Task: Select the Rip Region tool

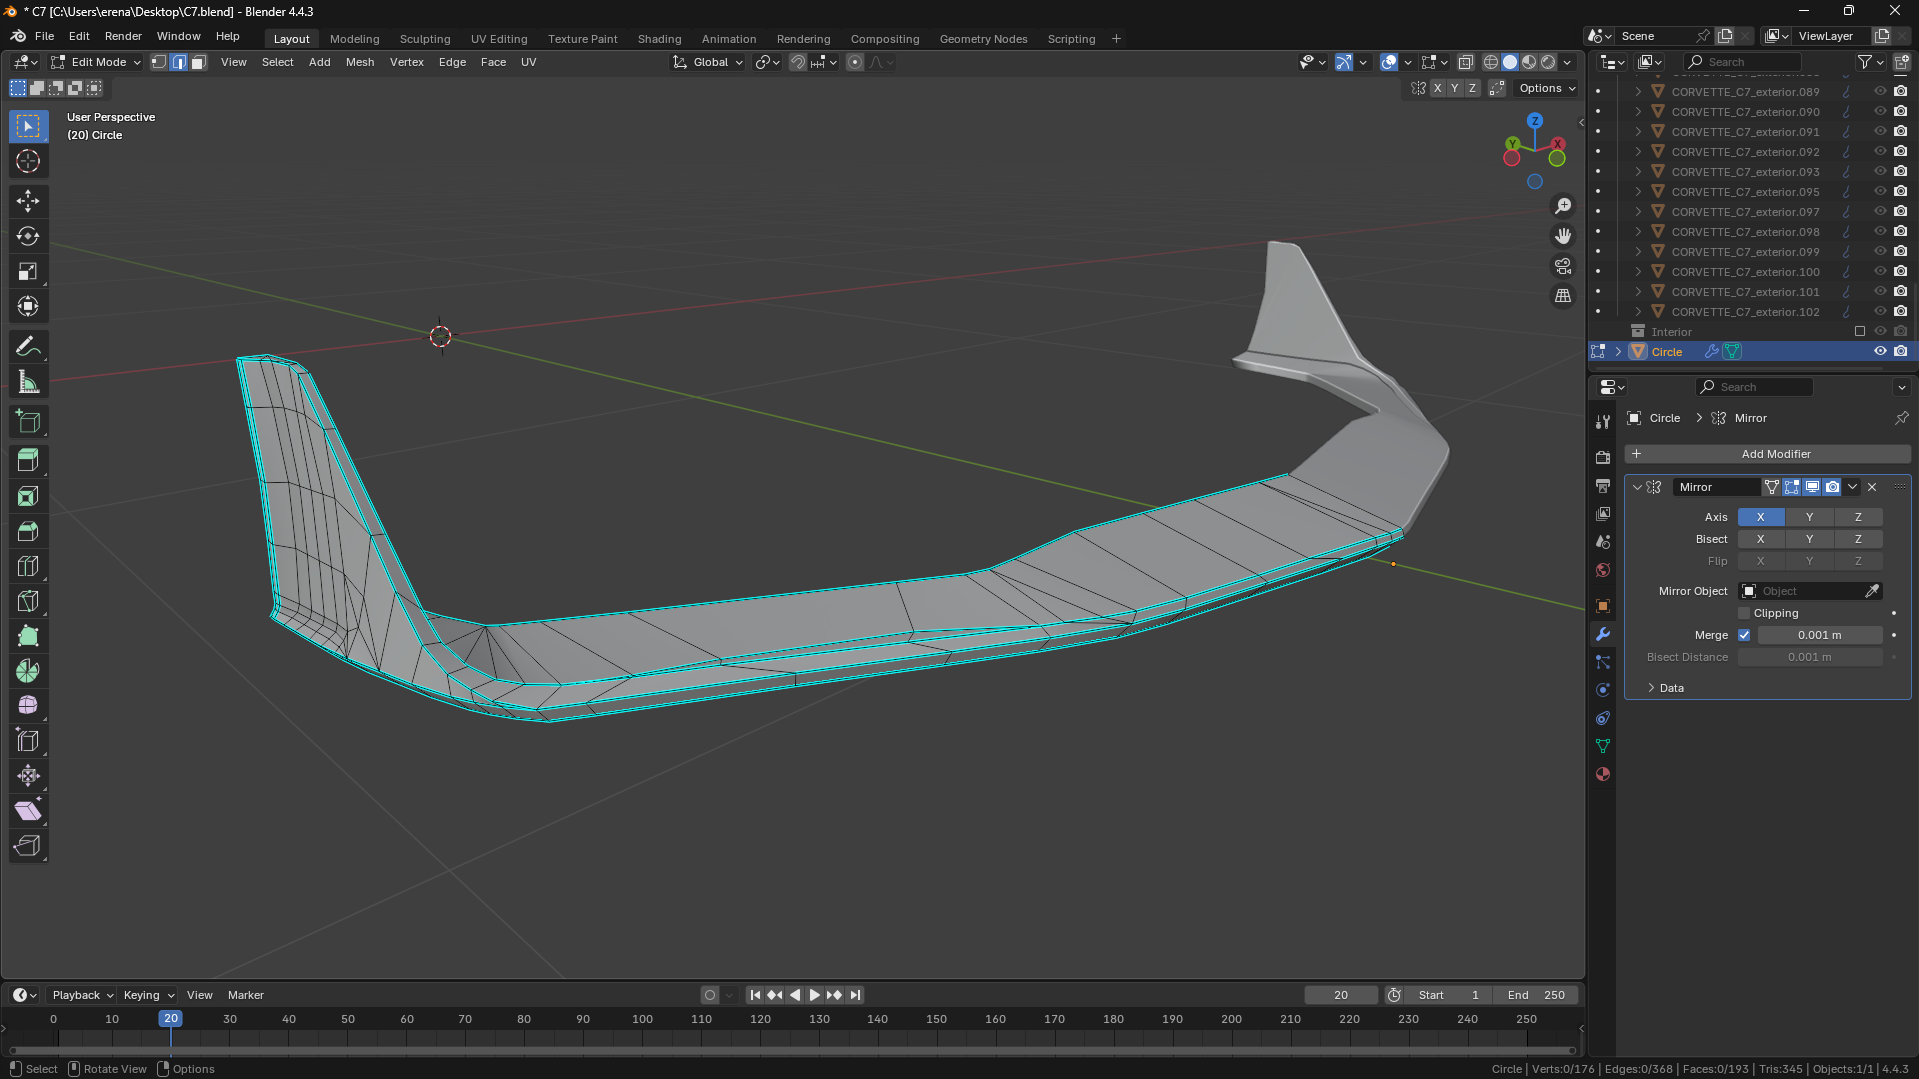Action: [28, 846]
